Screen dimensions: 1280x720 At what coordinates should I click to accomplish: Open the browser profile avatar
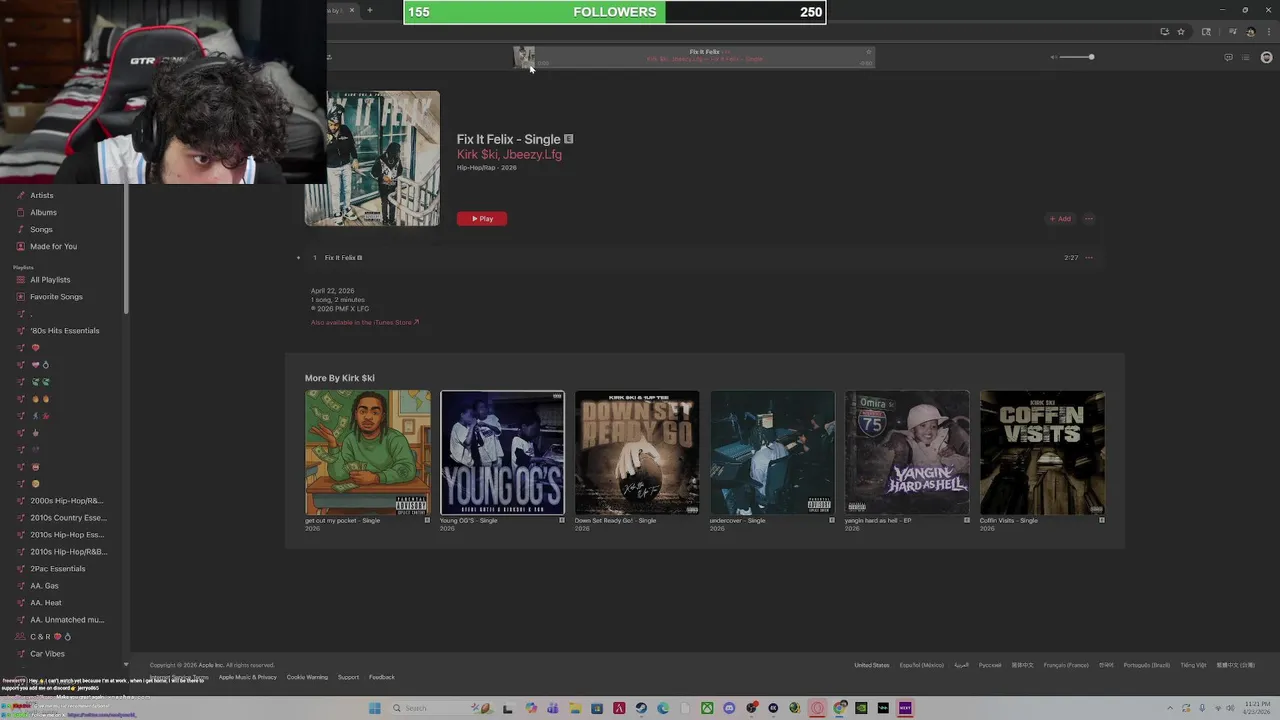pyautogui.click(x=1250, y=32)
